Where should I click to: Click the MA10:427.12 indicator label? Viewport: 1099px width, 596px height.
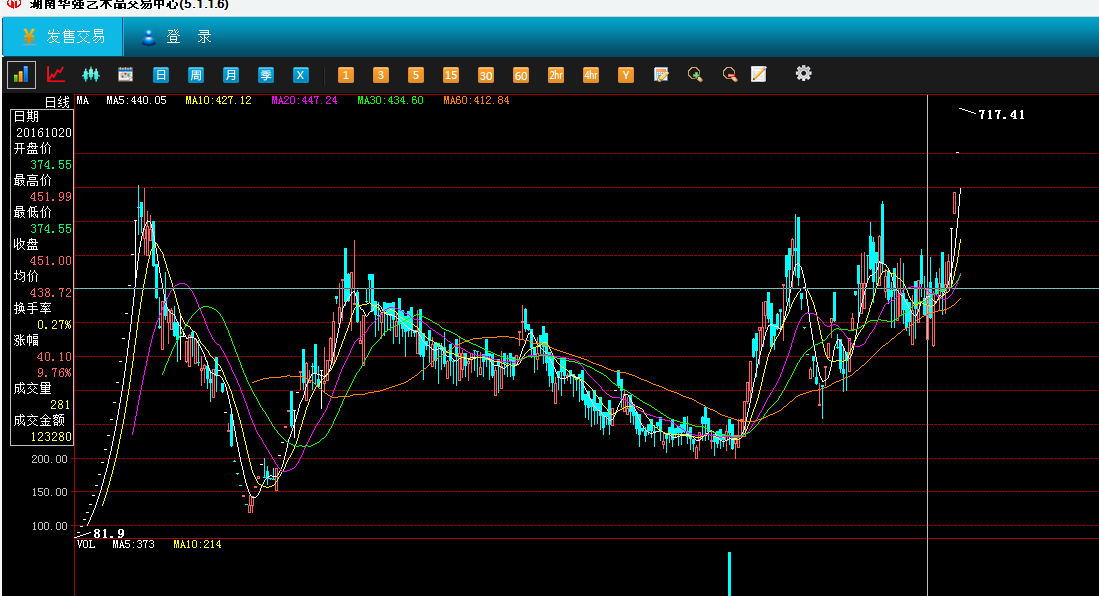point(218,100)
